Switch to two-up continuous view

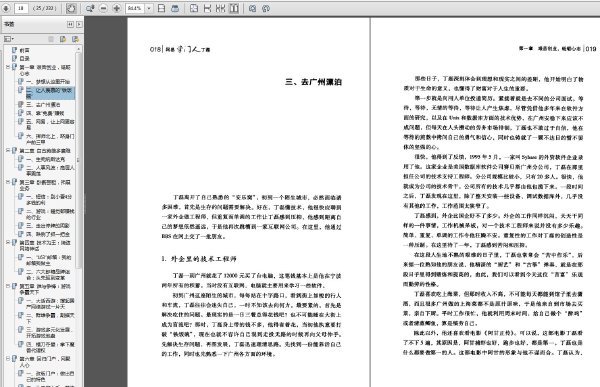220,8
